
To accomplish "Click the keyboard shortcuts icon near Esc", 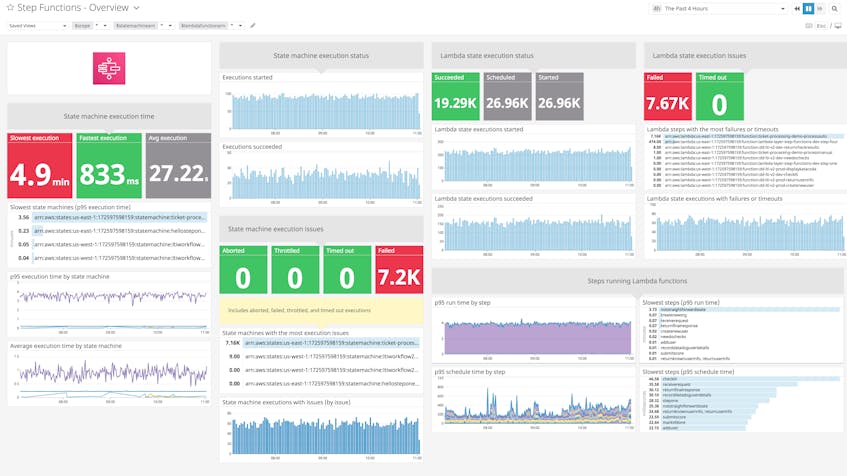I will tap(809, 25).
